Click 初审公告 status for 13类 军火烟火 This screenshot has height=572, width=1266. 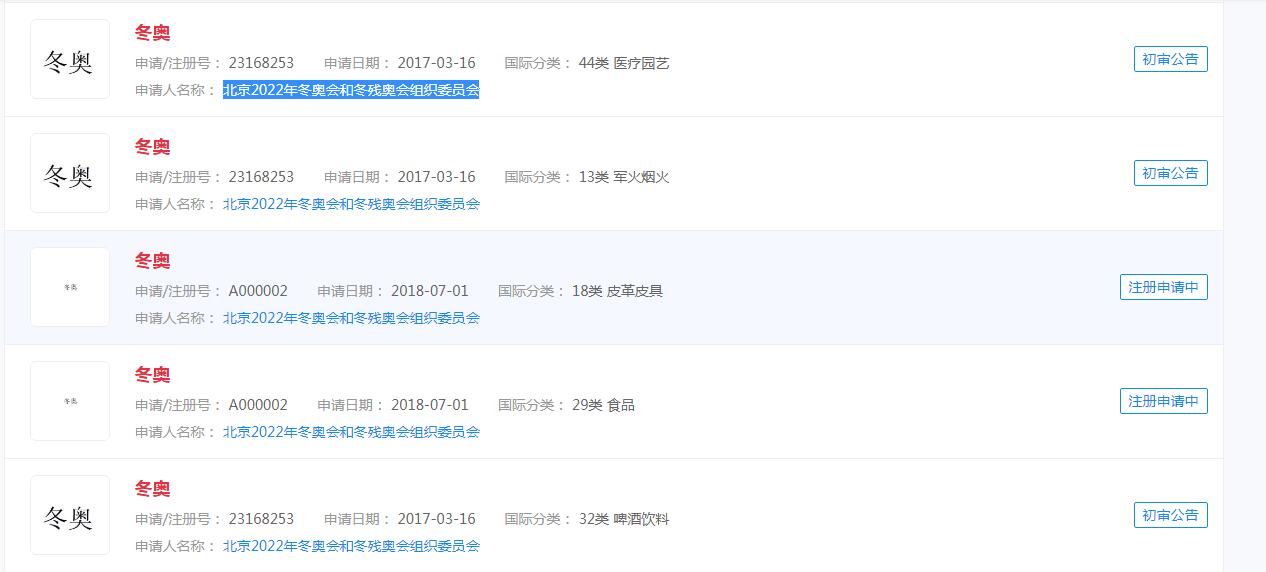(x=1171, y=173)
